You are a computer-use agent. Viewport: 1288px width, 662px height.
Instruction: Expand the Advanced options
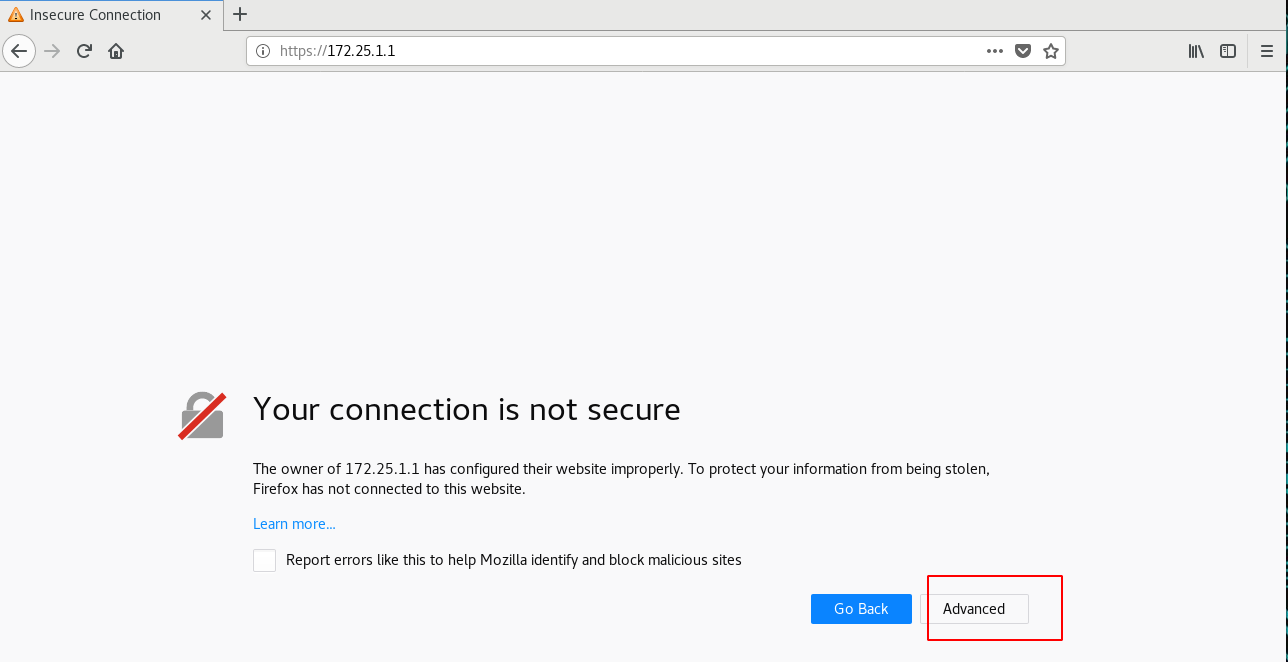(974, 609)
